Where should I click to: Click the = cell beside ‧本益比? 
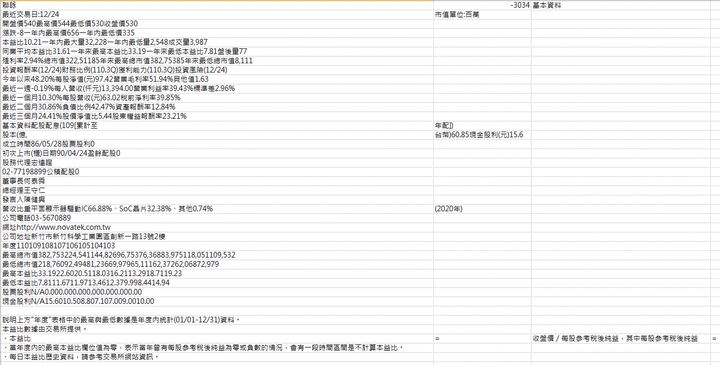click(482, 338)
